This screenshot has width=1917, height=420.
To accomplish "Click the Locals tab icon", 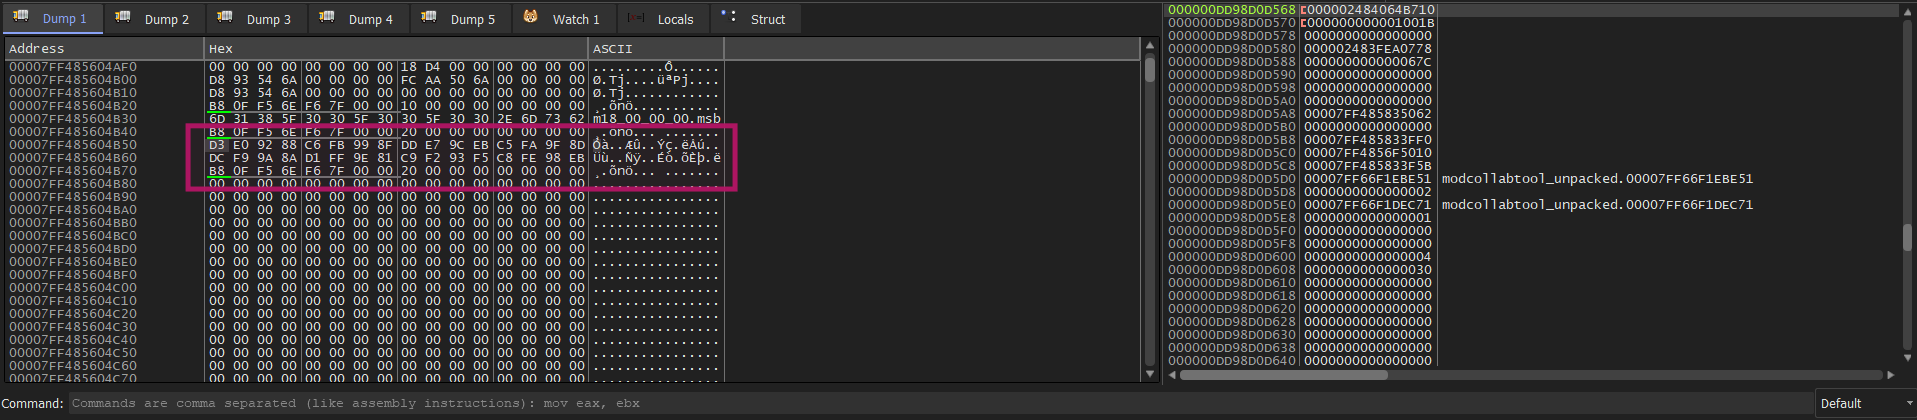I will tap(635, 18).
